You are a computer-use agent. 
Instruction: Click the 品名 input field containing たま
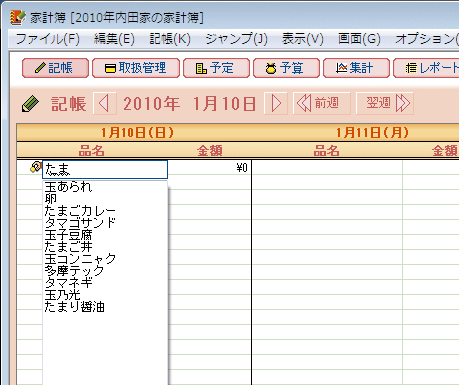tap(105, 169)
